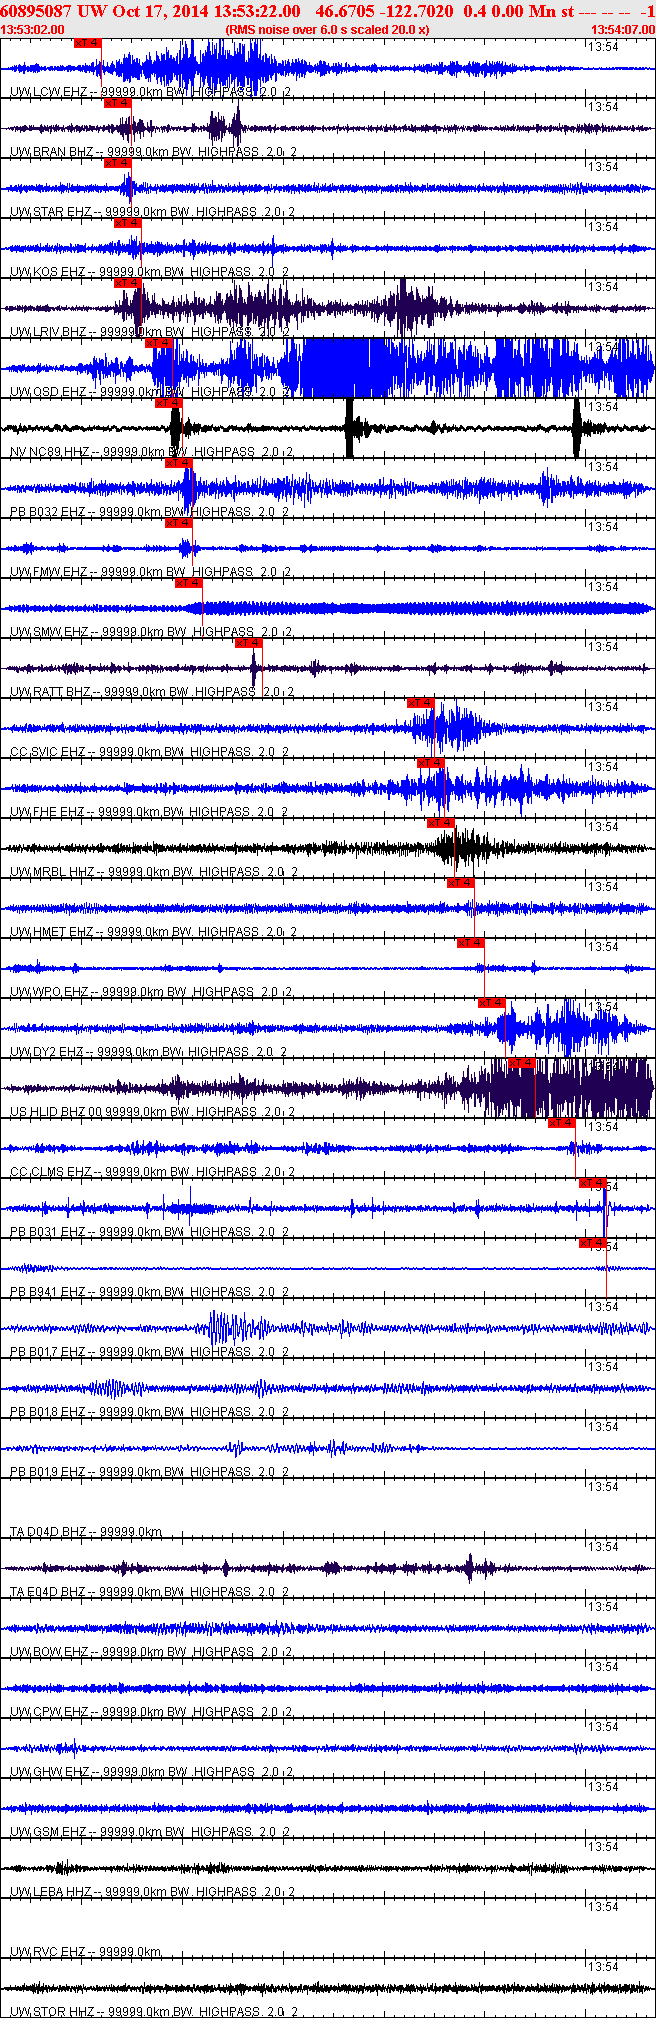Select the UW.LRIV BHZ station label
656x2018 pixels.
pyautogui.click(x=49, y=332)
